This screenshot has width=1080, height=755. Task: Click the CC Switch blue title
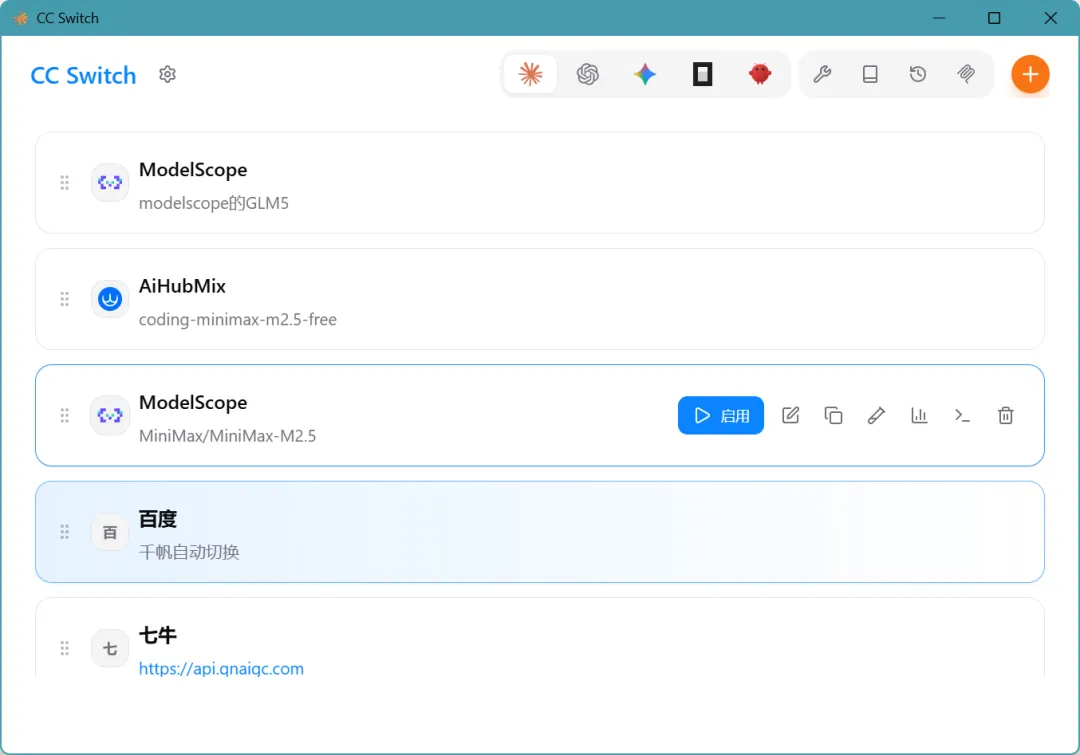(83, 75)
